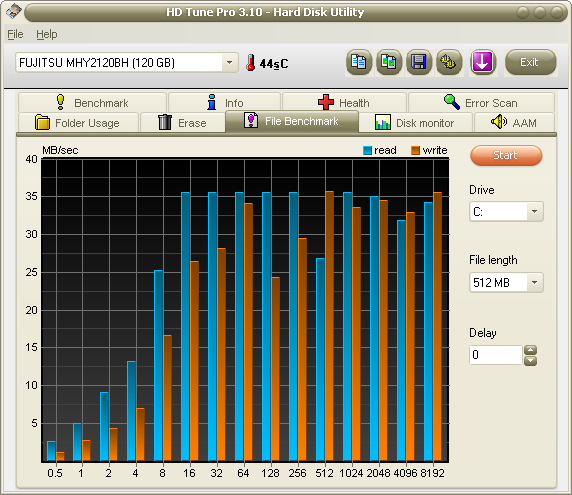Open the options gear icon
The width and height of the screenshot is (572, 495).
point(449,62)
